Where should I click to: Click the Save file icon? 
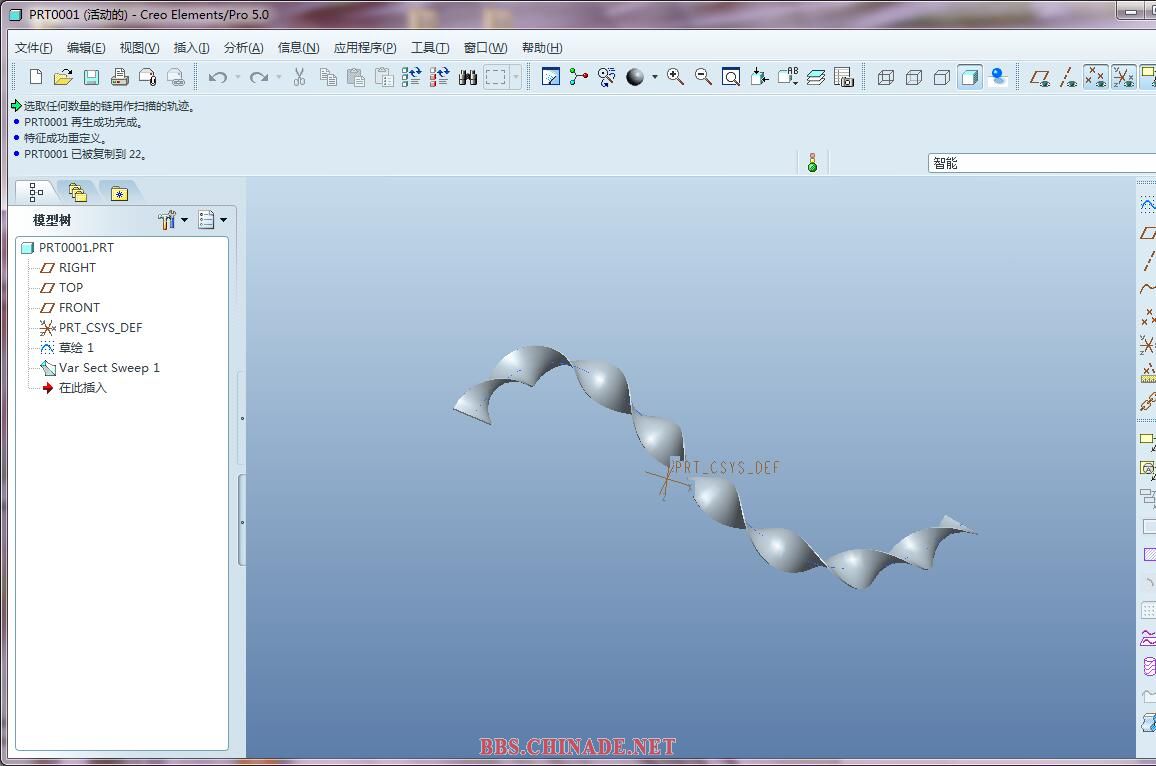coord(91,77)
